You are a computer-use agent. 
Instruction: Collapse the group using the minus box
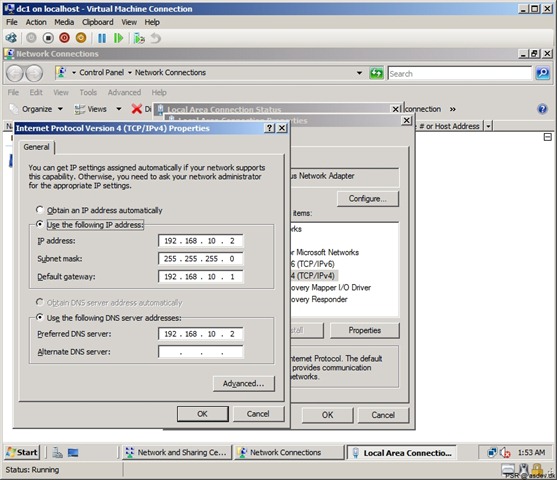(548, 137)
